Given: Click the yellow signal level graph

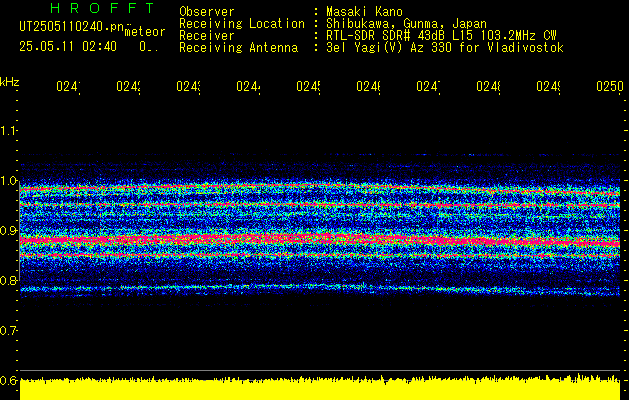Looking at the screenshot, I should (x=320, y=387).
